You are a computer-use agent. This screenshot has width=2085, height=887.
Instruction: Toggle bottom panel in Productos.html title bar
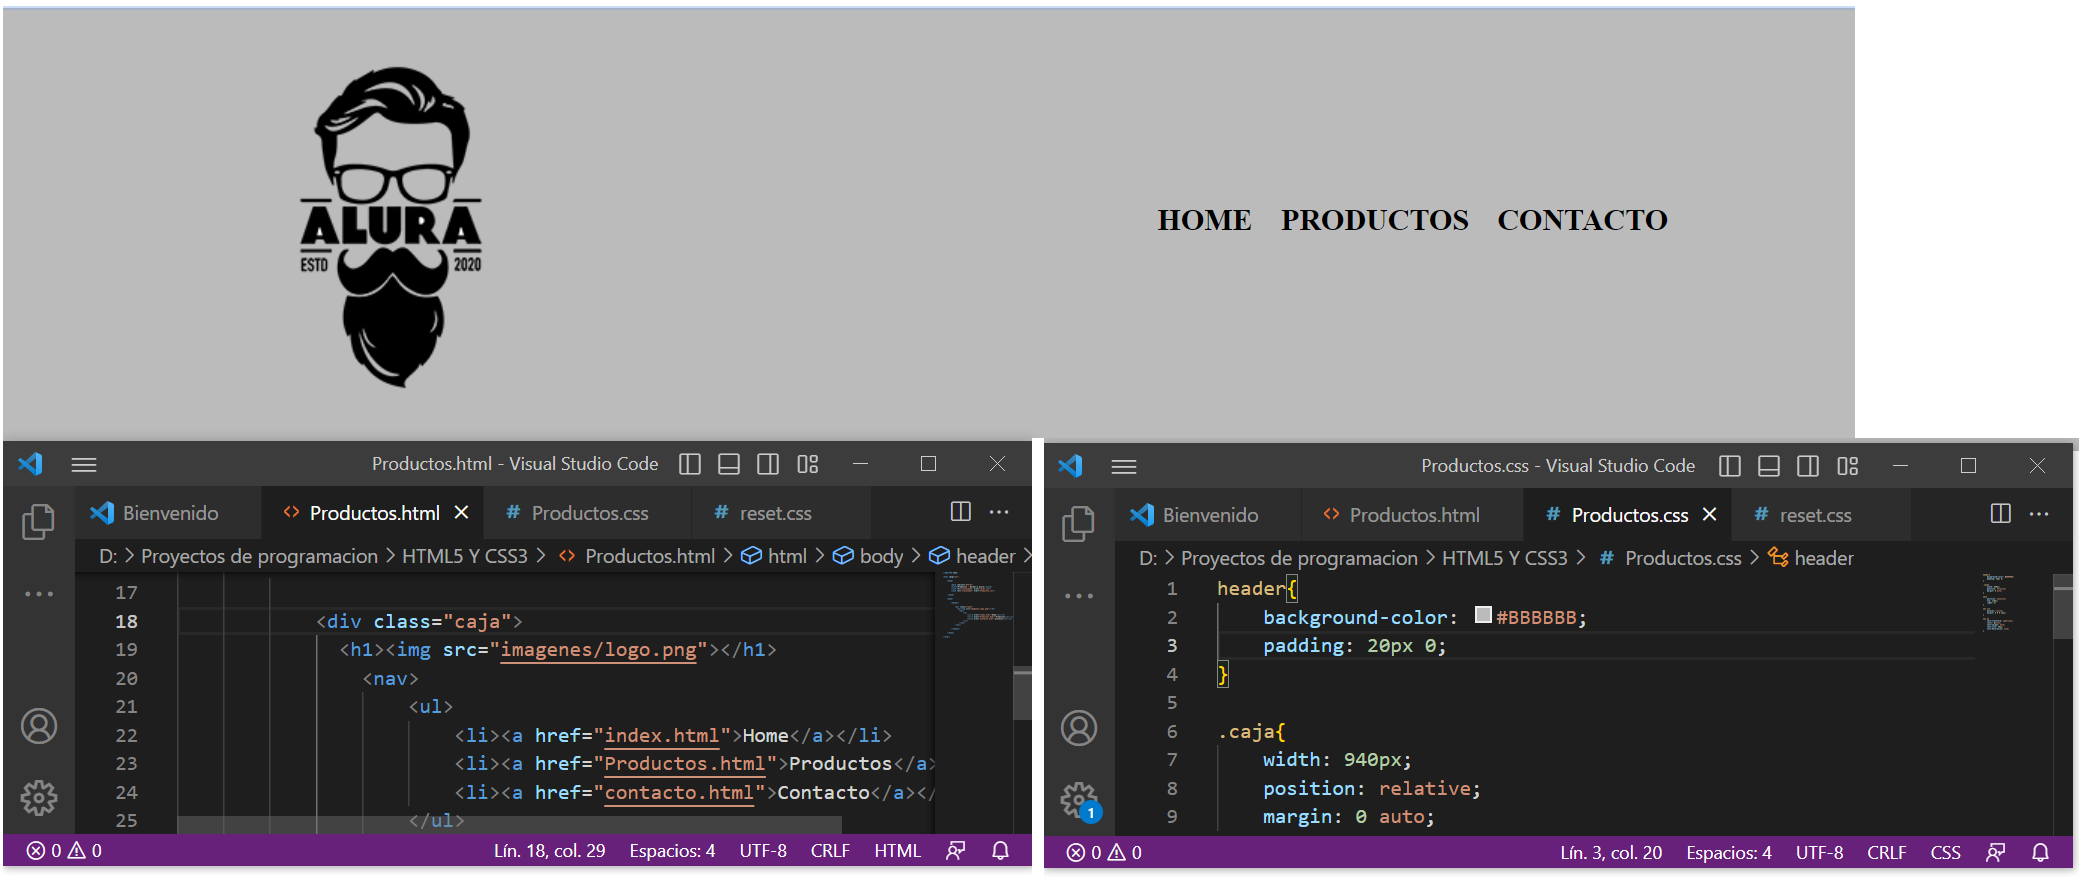tap(729, 464)
